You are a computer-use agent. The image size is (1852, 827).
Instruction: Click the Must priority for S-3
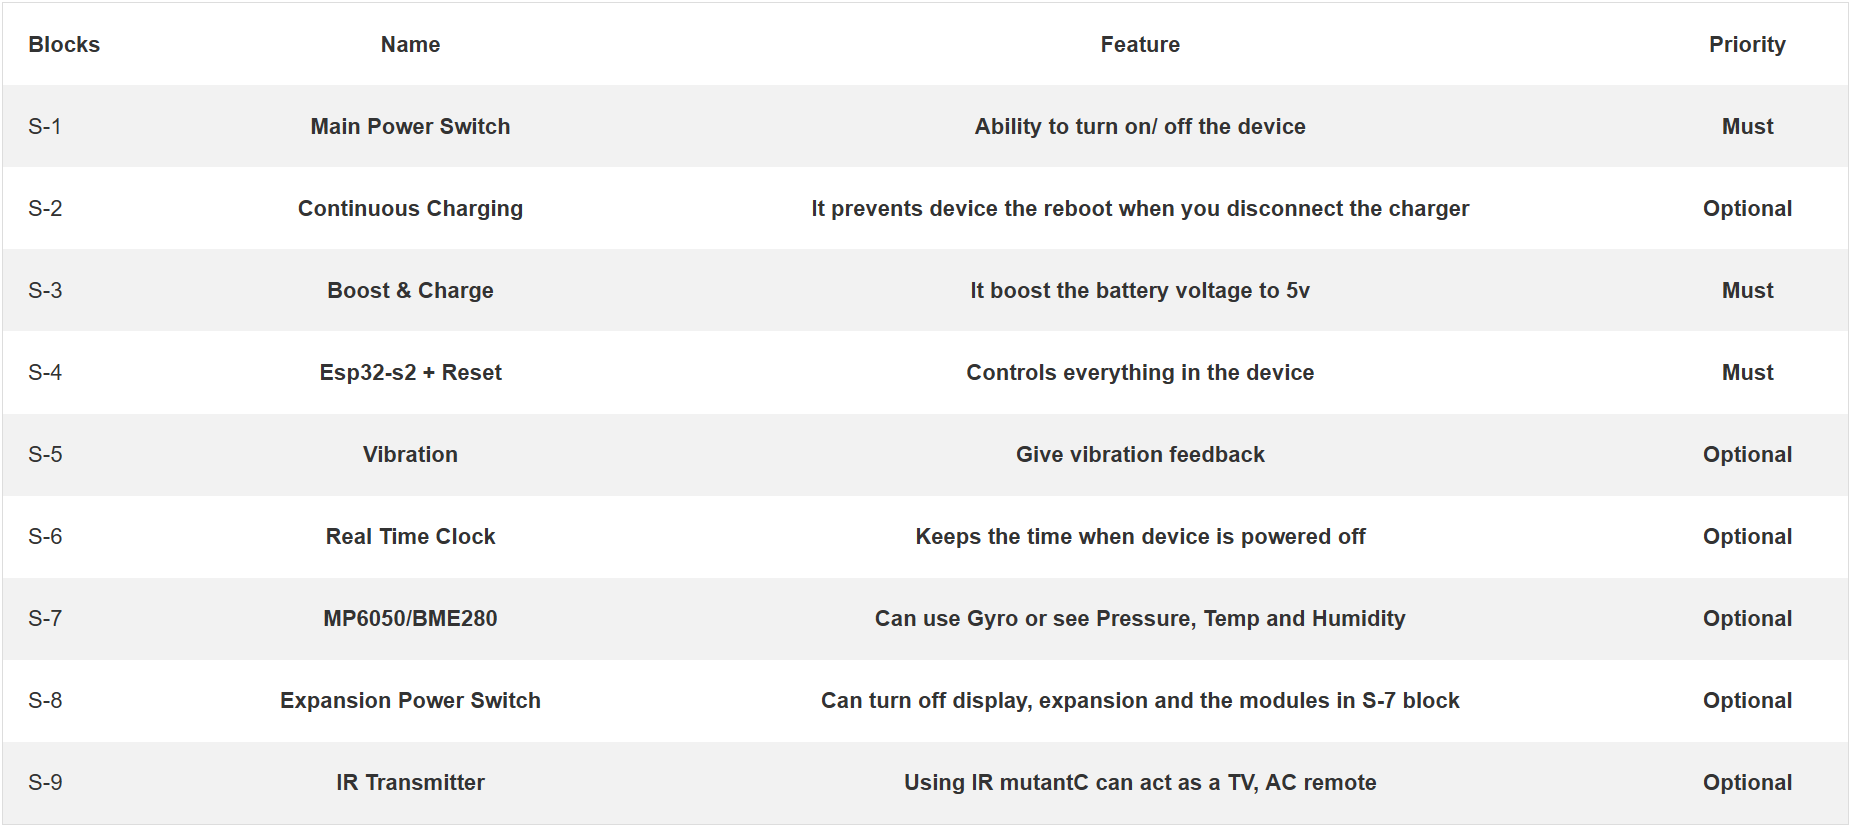coord(1746,291)
